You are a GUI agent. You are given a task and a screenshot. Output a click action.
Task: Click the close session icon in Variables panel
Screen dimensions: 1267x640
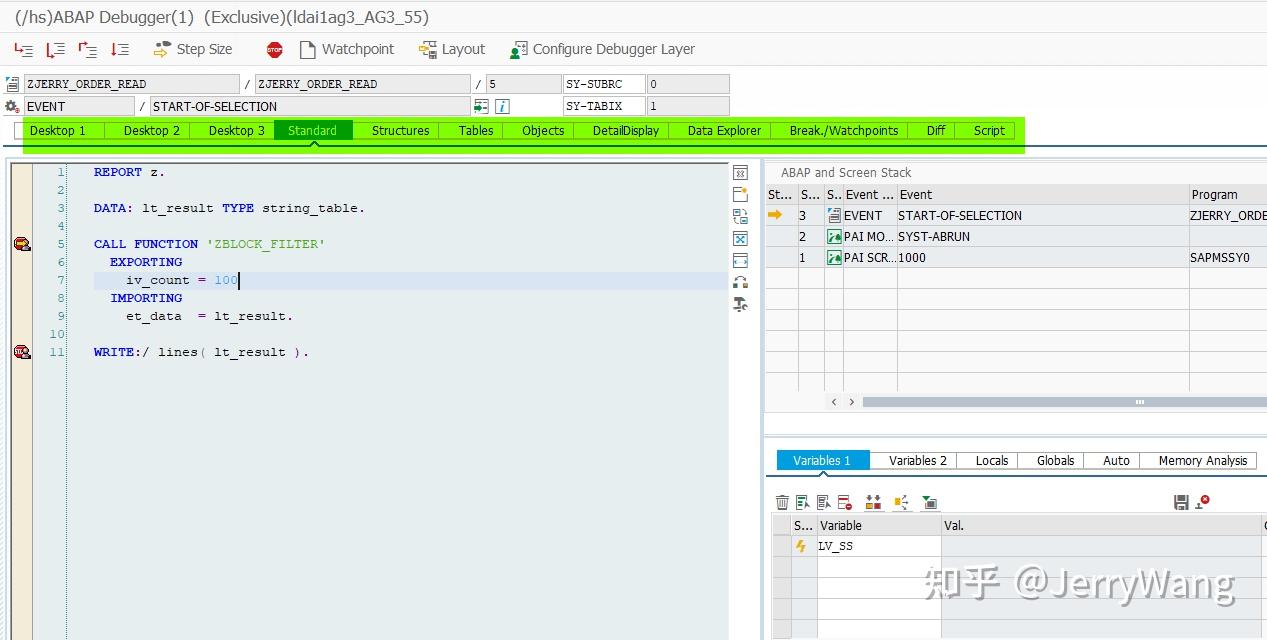click(1200, 501)
